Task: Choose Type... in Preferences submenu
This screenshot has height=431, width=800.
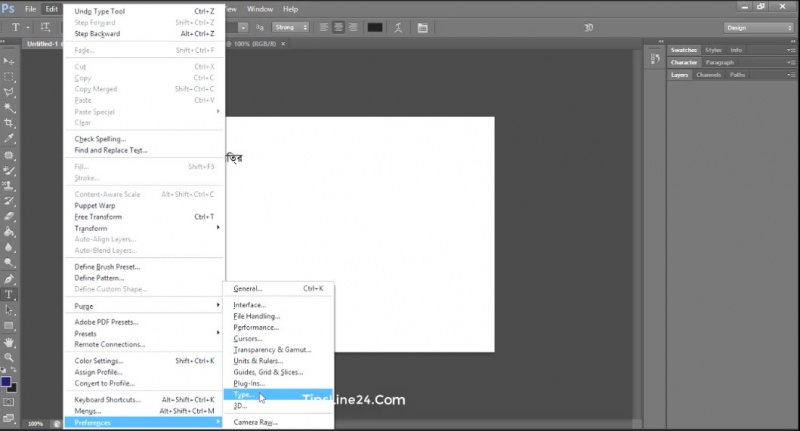Action: (279, 395)
